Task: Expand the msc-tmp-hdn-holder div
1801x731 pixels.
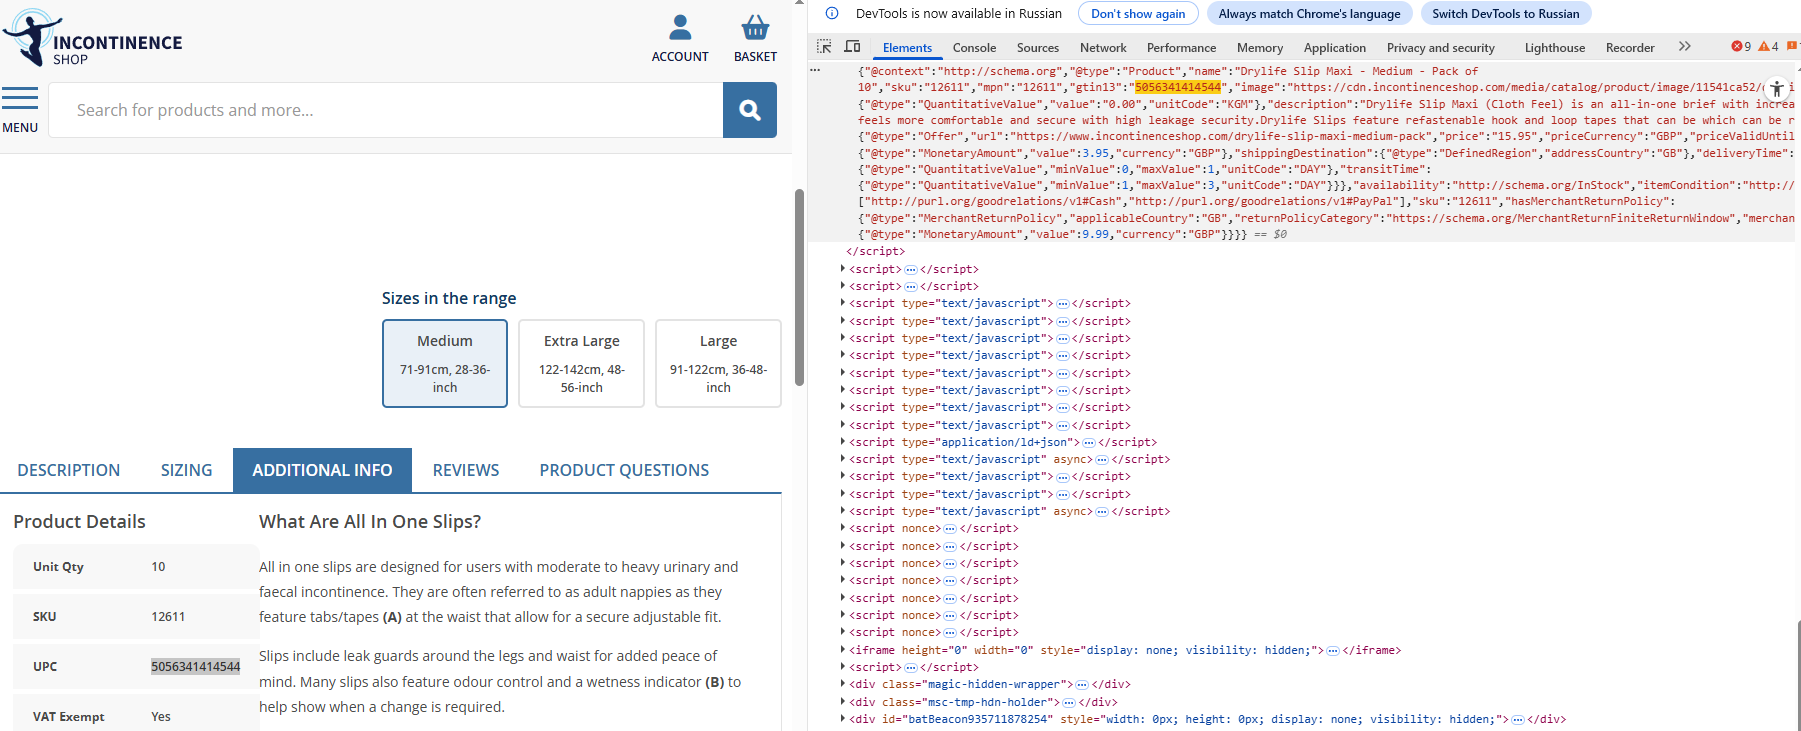Action: coord(843,702)
